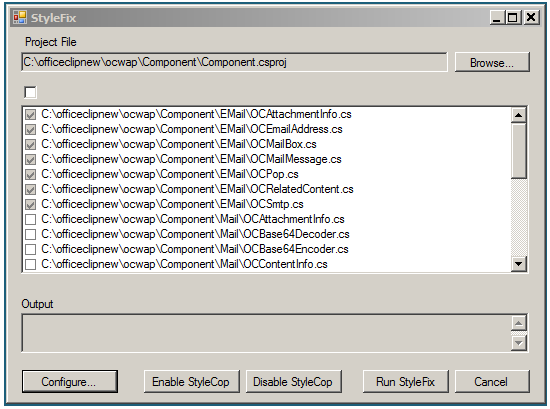The height and width of the screenshot is (409, 550).
Task: Uncheck EMail\OCAttachmentInfo.cs checkbox
Action: tap(31, 114)
